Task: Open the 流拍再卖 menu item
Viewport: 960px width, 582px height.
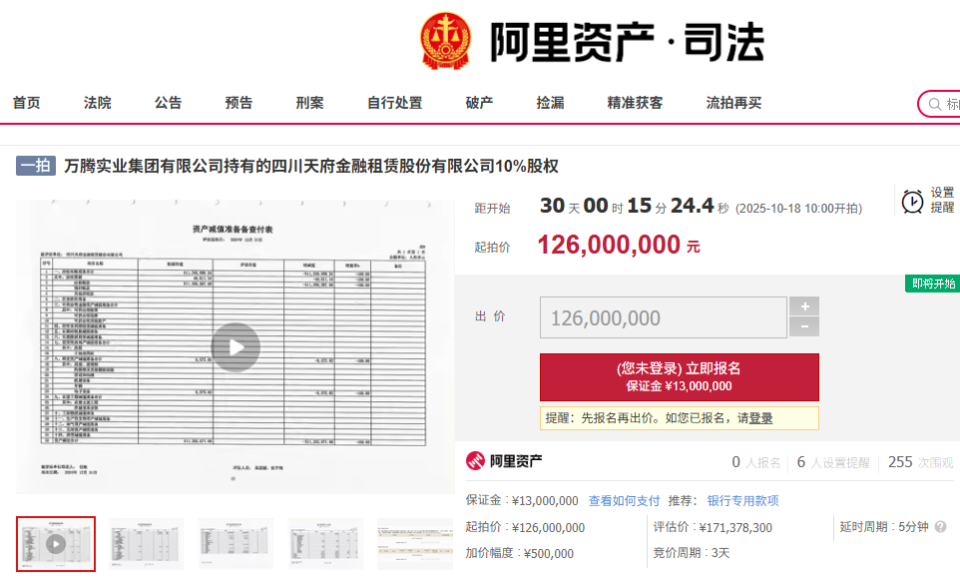Action: (x=733, y=103)
